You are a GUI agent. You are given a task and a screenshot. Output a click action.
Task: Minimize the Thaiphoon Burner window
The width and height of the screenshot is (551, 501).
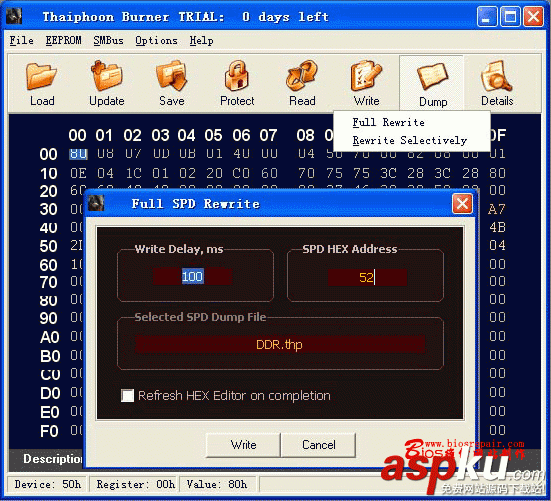[486, 17]
